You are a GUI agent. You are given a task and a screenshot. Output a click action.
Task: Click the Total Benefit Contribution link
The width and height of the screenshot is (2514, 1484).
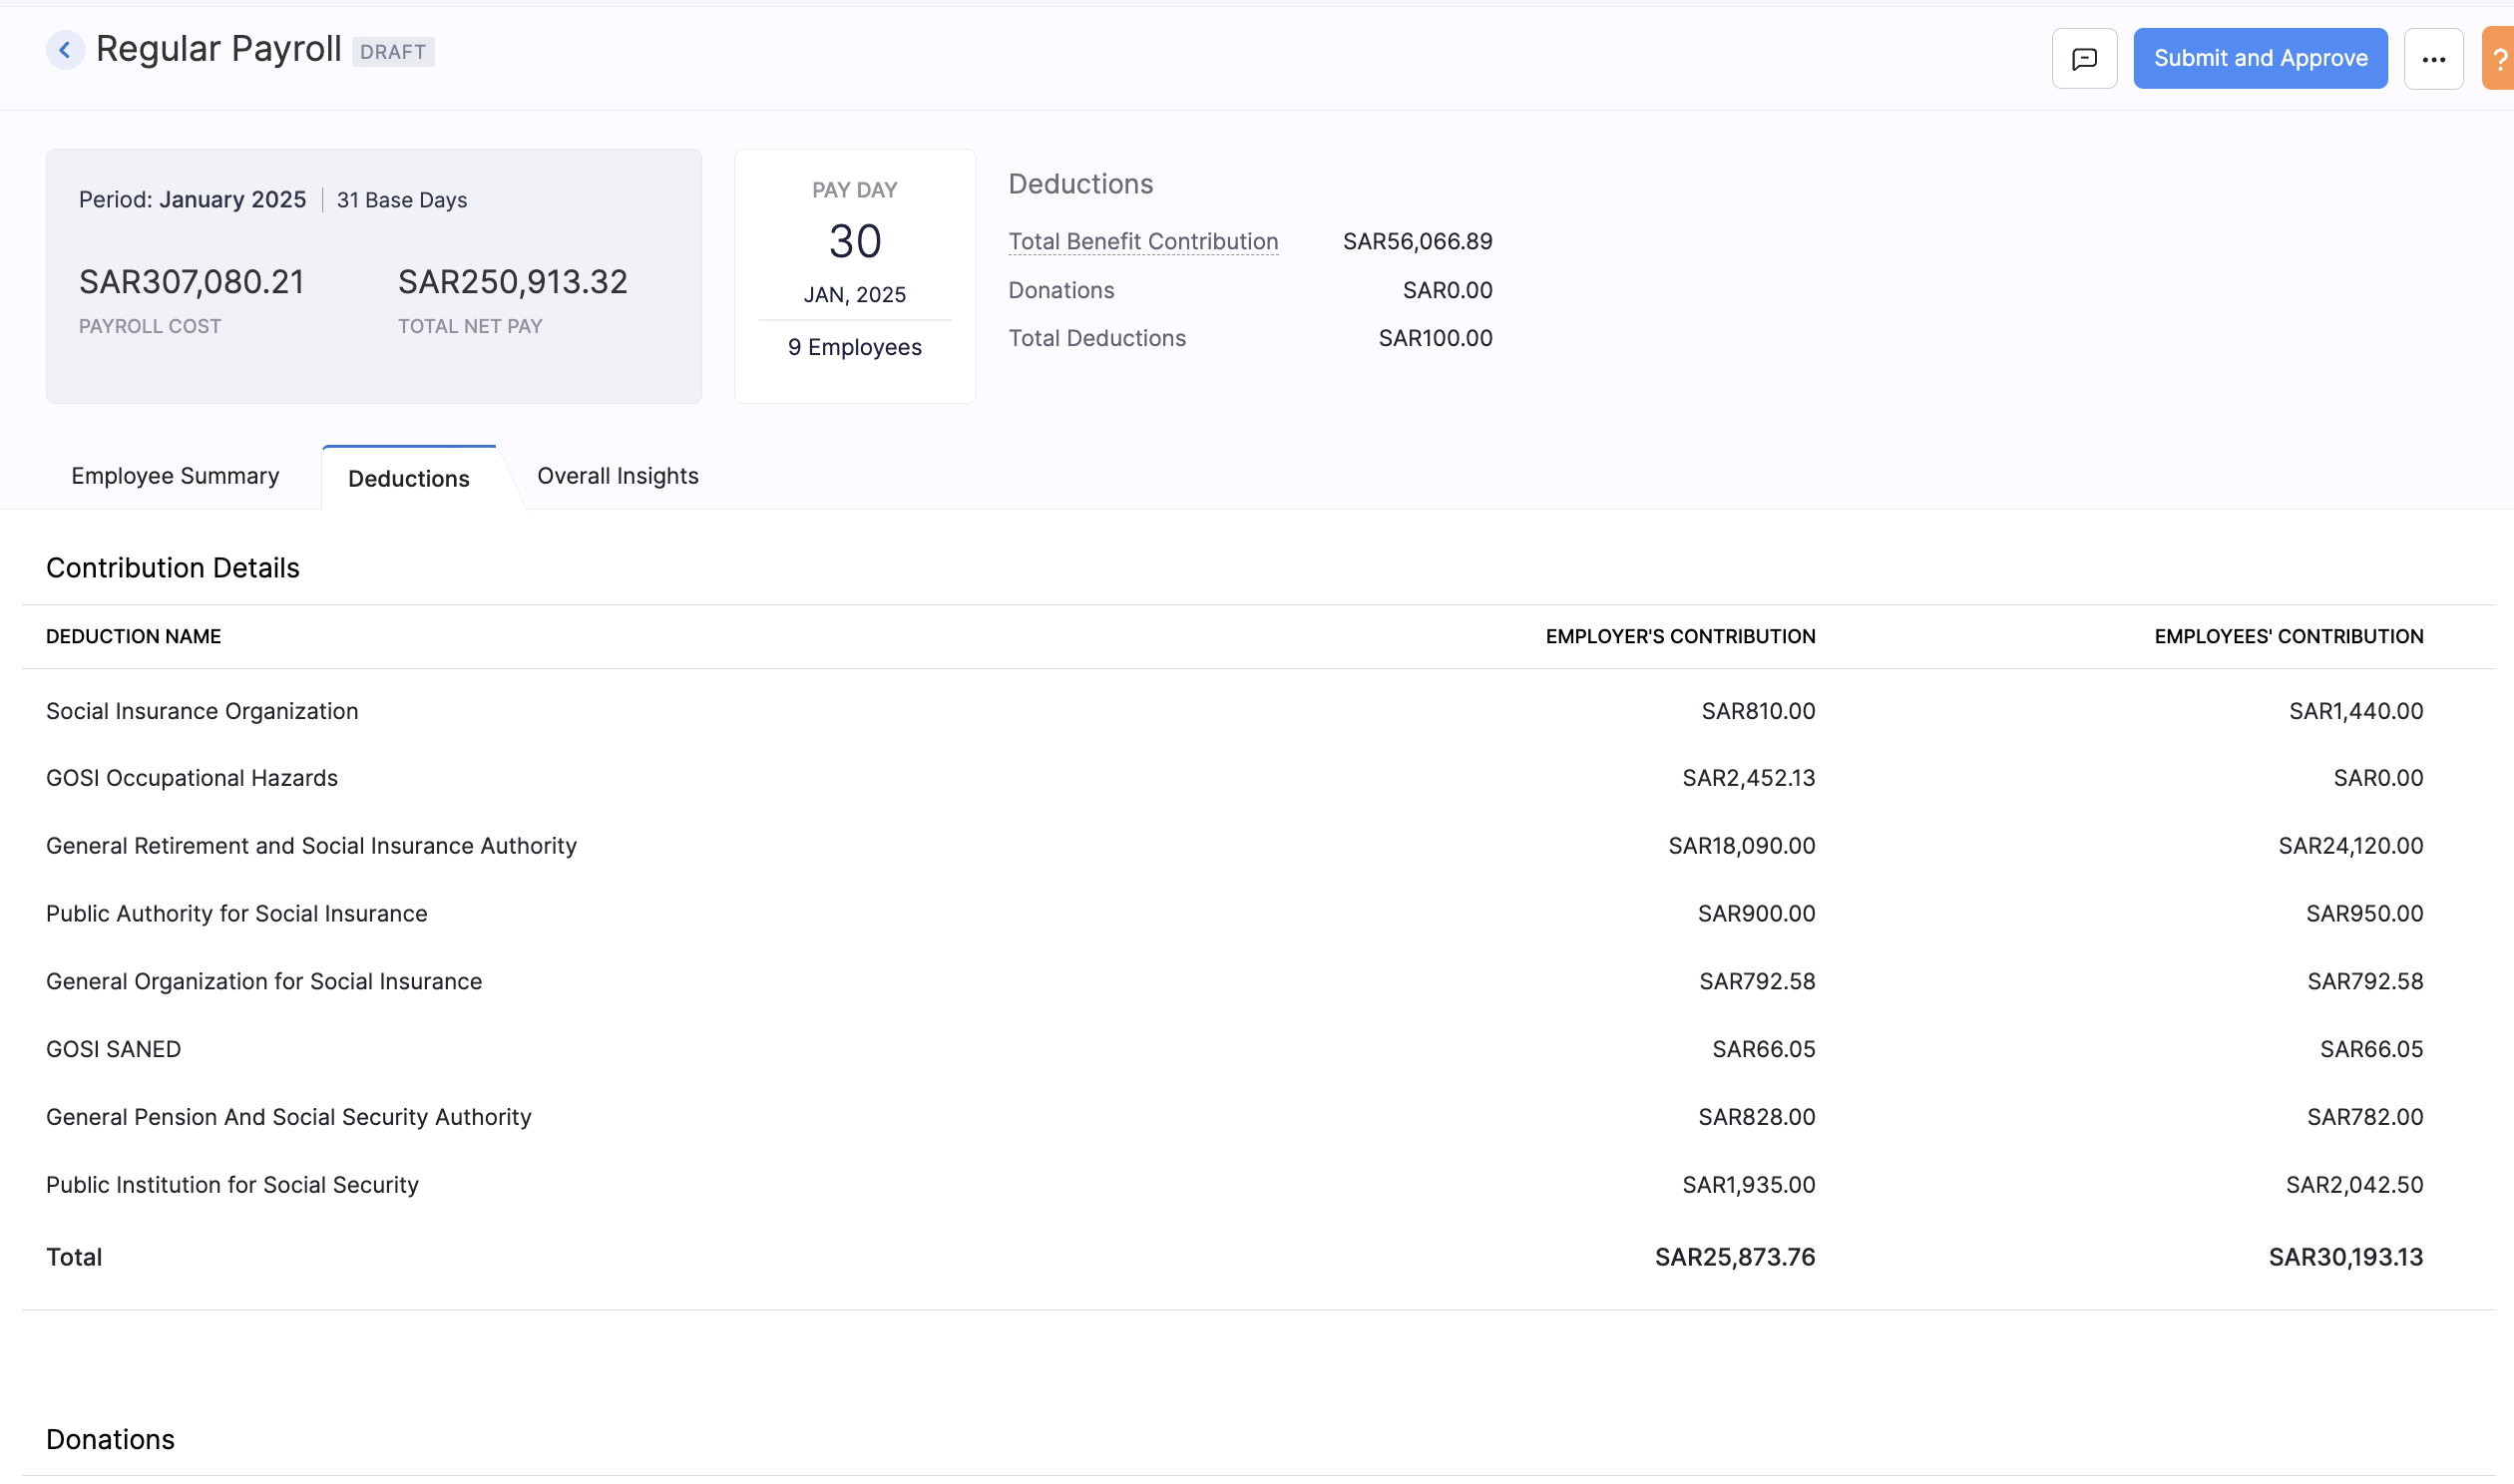pos(1142,241)
